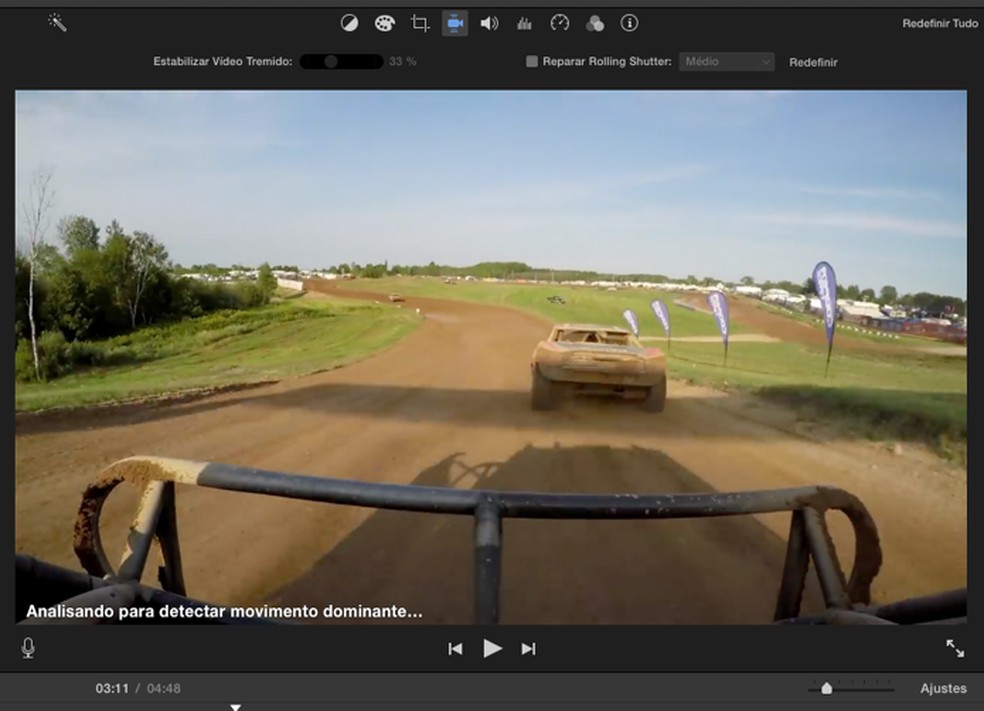Select the cropping tool
This screenshot has height=711, width=984.
pyautogui.click(x=420, y=24)
